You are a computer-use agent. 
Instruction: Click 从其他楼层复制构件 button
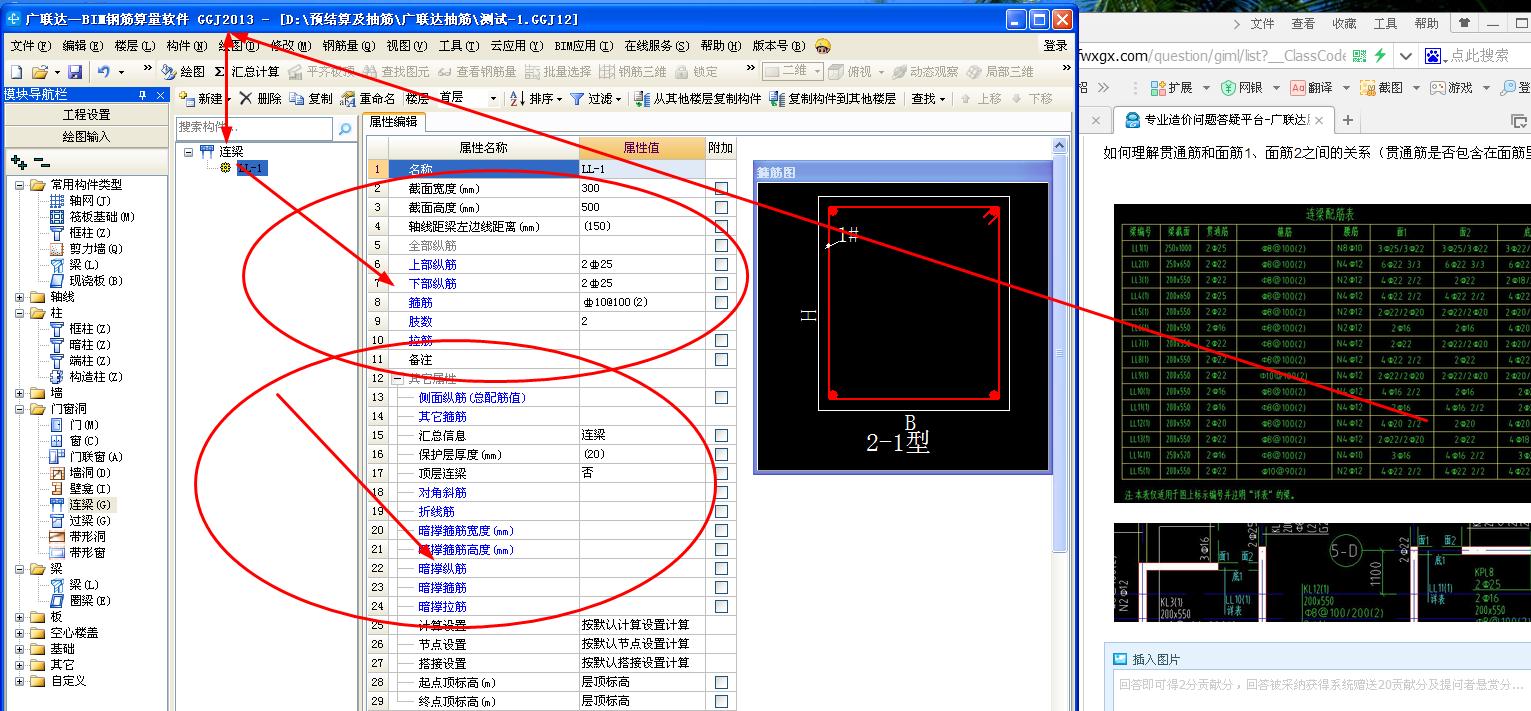[698, 99]
